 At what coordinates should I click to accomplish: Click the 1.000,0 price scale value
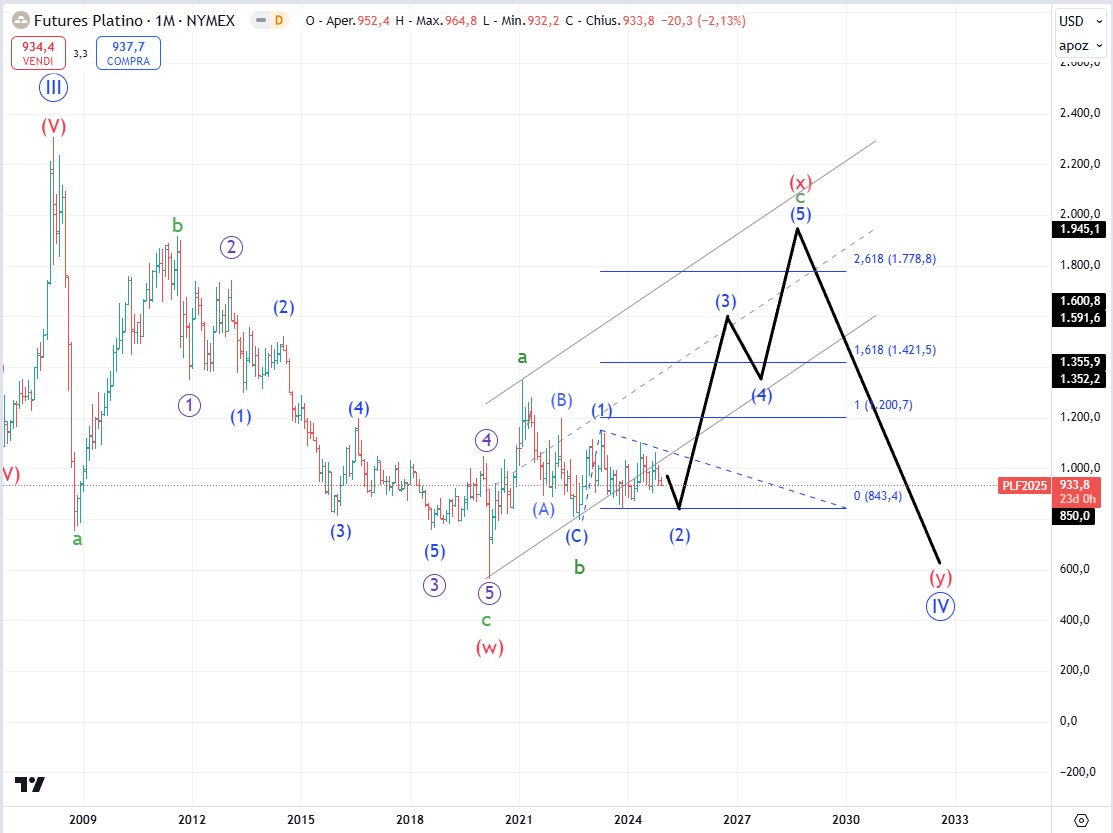1080,468
